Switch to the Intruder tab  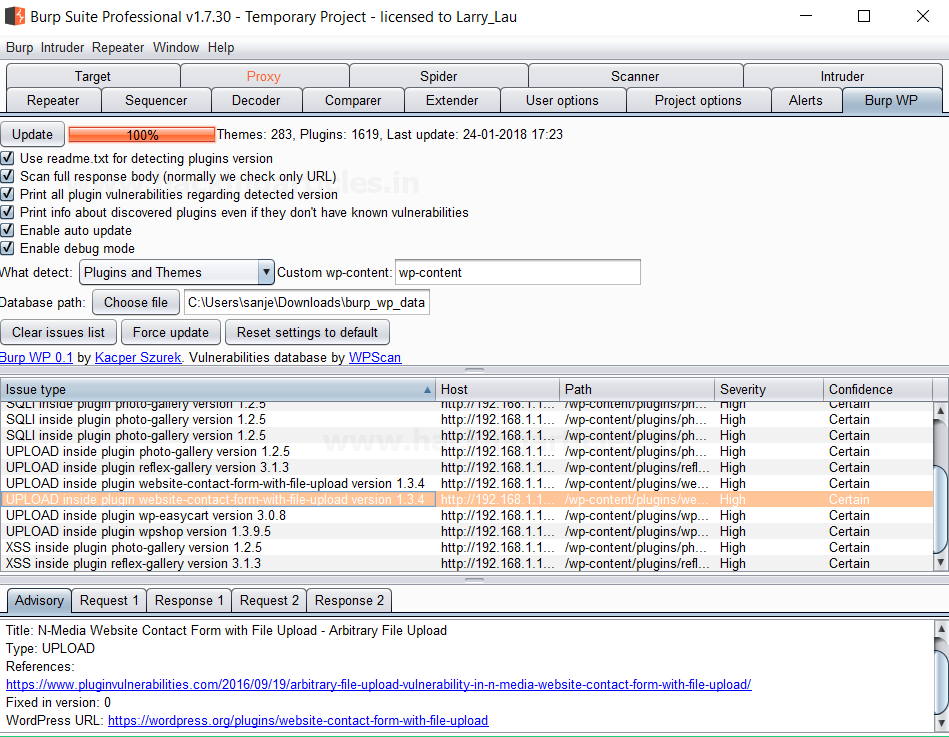(x=842, y=76)
